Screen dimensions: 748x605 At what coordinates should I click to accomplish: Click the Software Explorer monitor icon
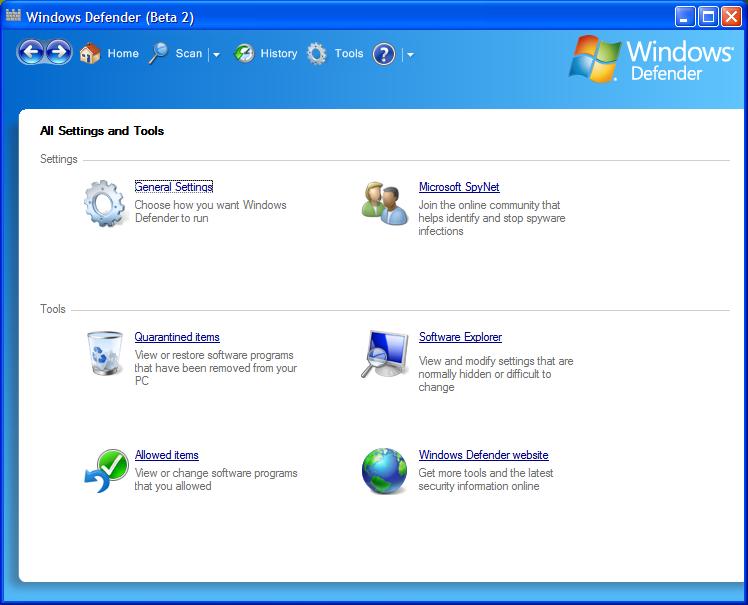tap(385, 354)
